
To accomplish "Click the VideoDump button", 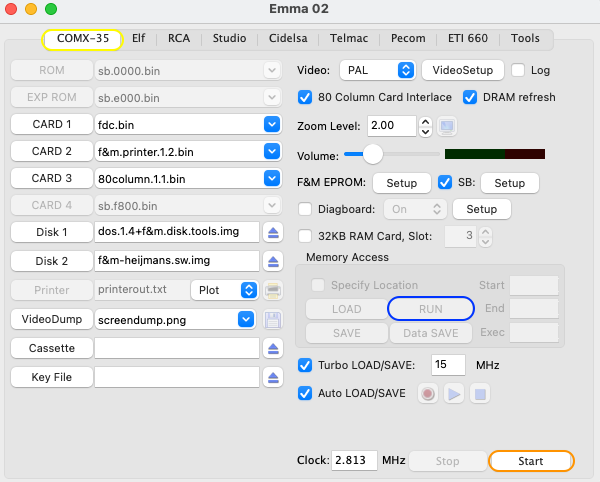I will coord(52,319).
